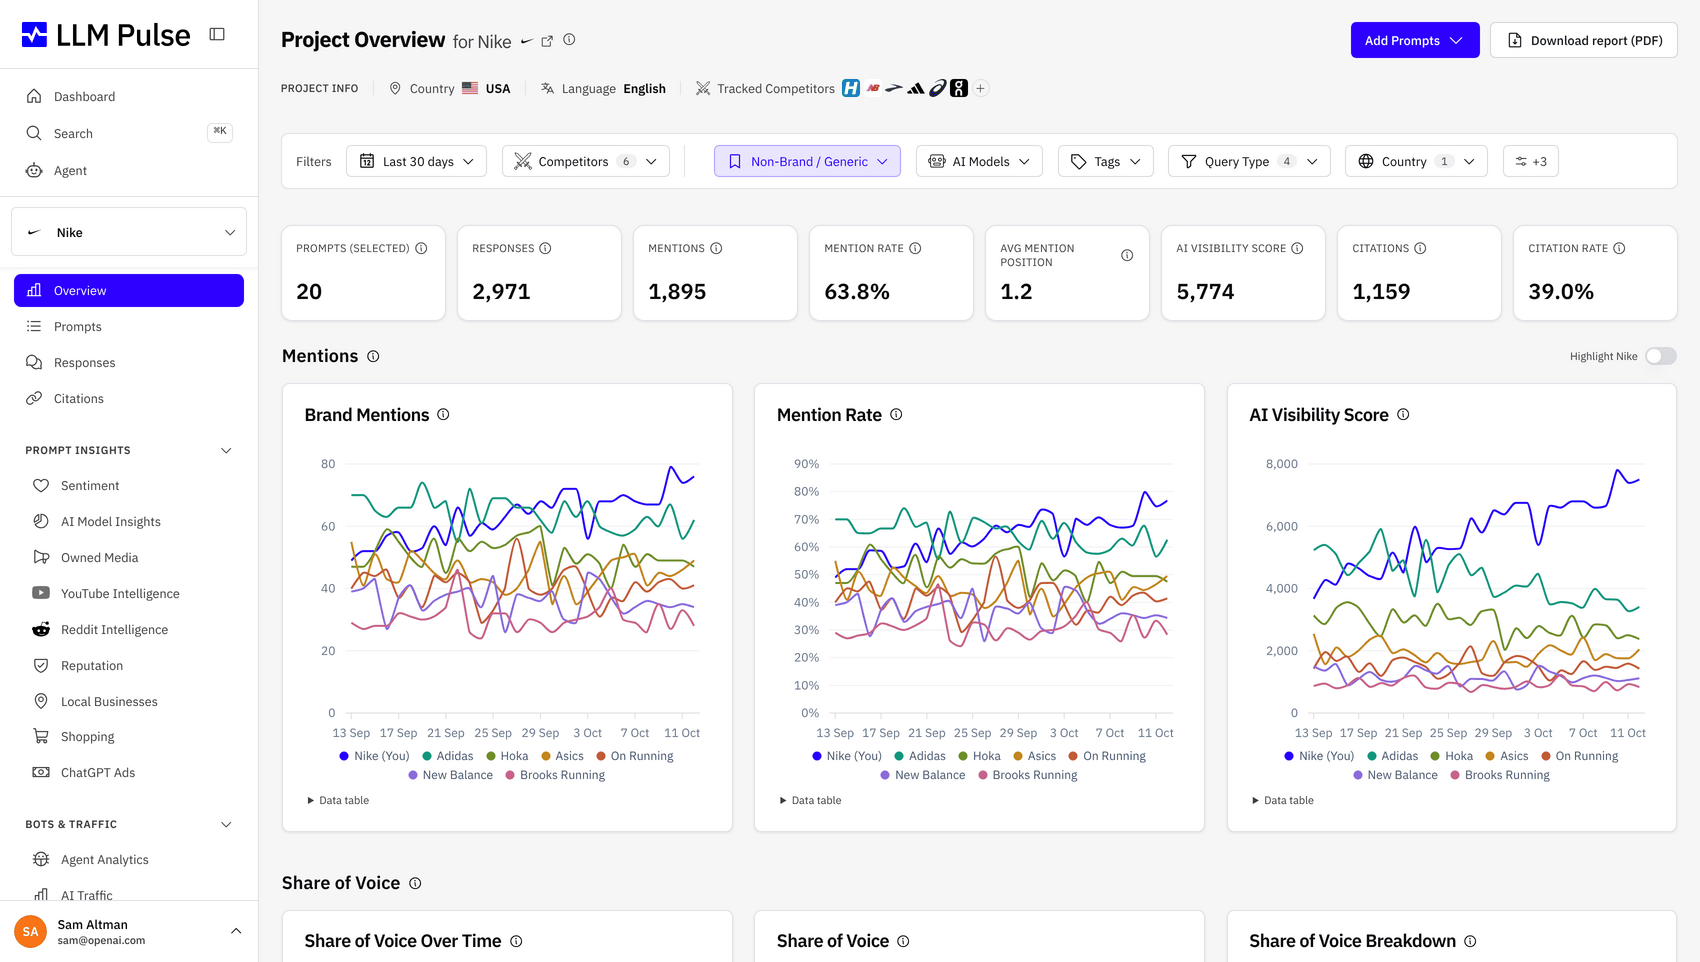Screen dimensions: 1700x962
Task: Click the Hoka competitor logo
Action: [x=851, y=88]
